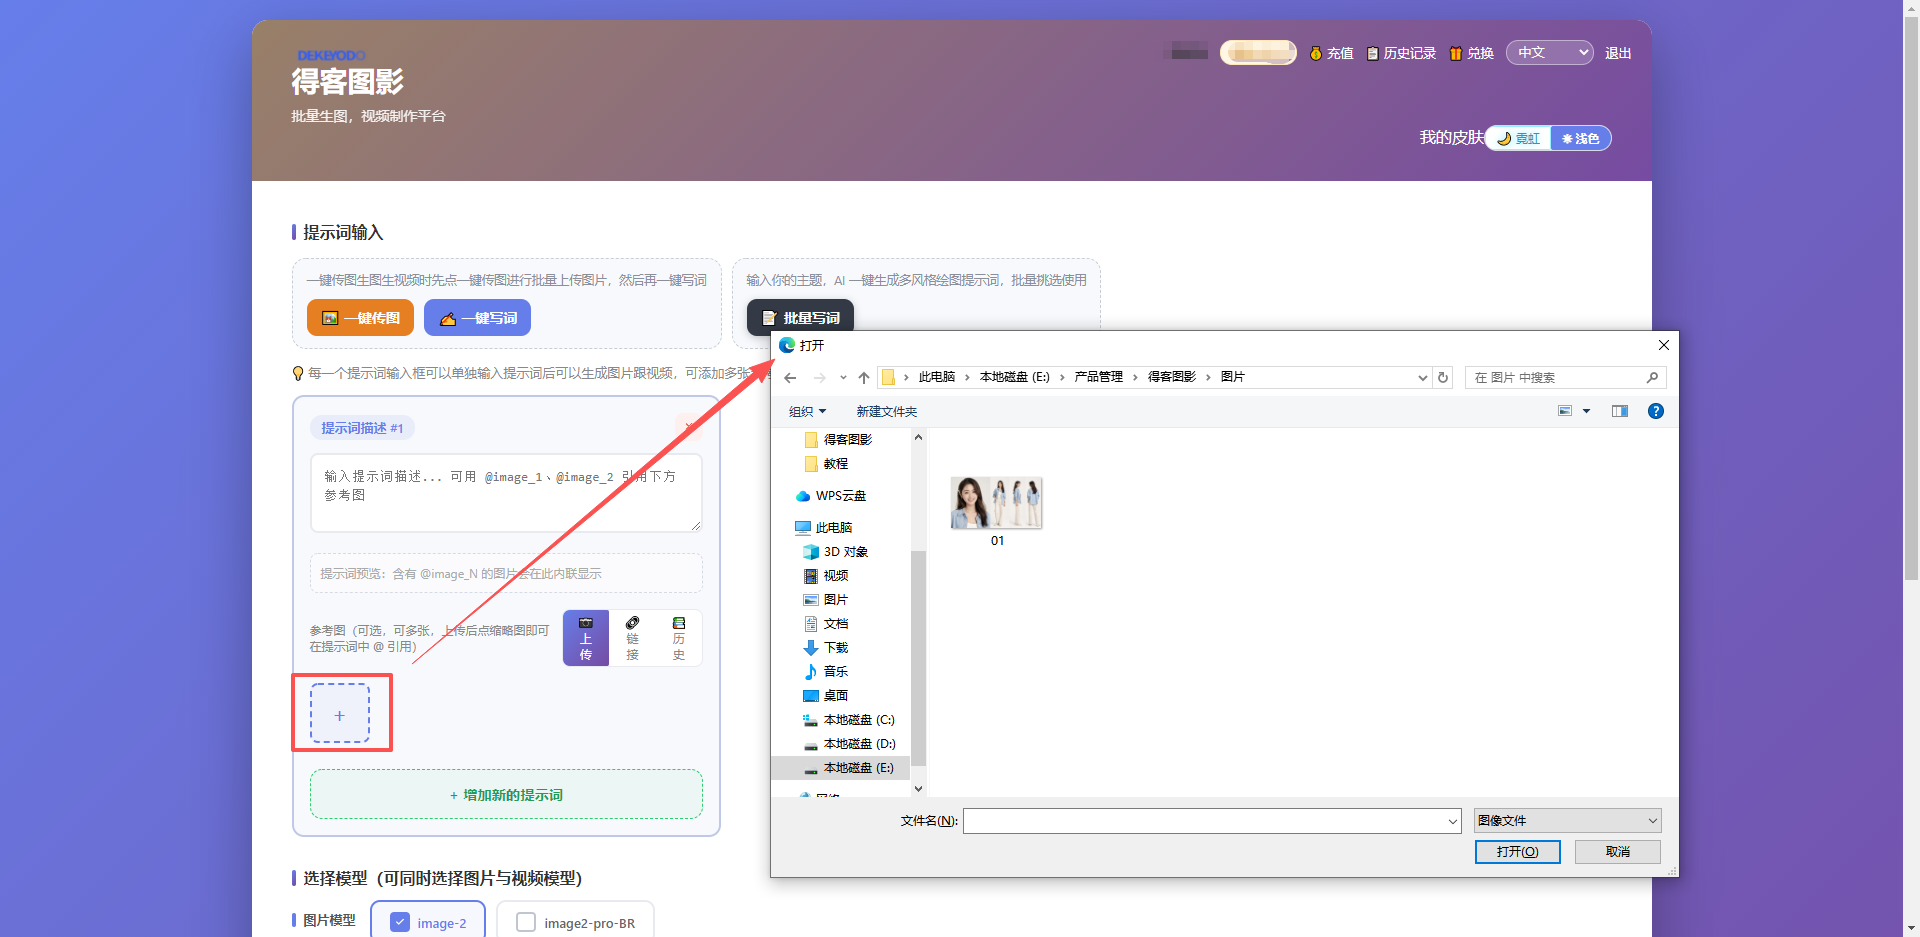The image size is (1920, 937).
Task: Select WPS云盘 in the navigation tree
Action: (x=831, y=496)
